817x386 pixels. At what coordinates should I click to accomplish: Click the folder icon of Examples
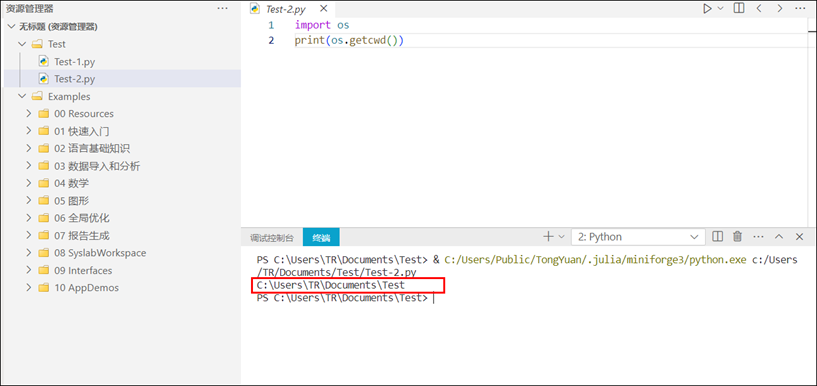(x=36, y=96)
